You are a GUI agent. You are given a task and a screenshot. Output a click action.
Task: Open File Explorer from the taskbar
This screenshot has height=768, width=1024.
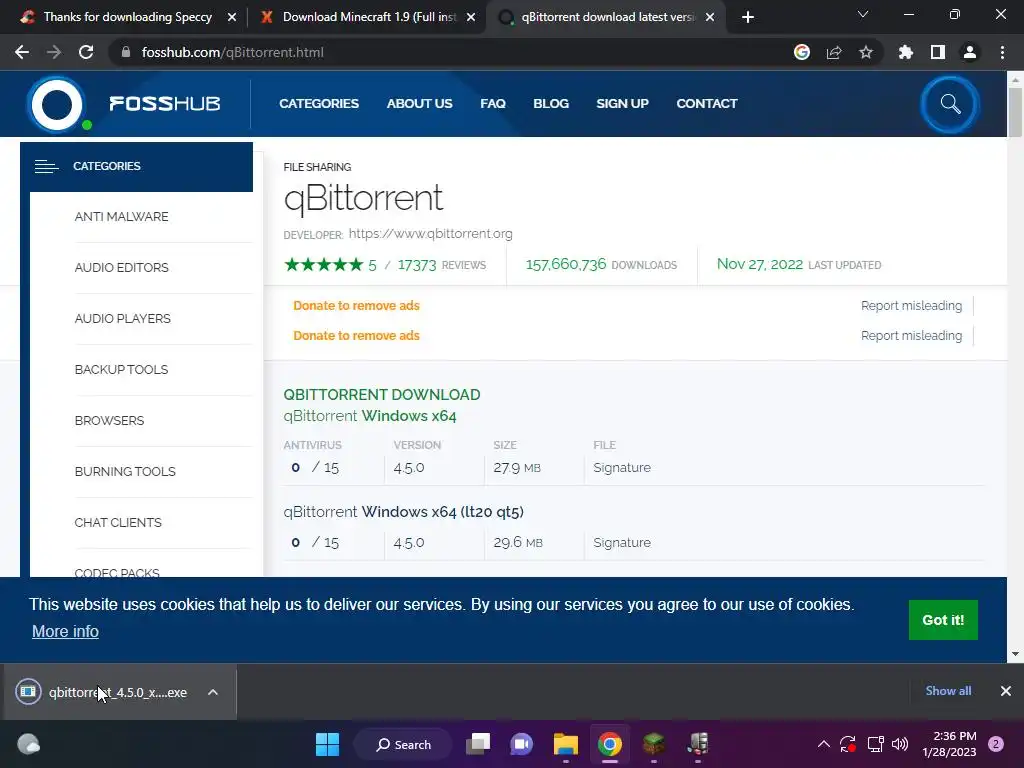566,744
